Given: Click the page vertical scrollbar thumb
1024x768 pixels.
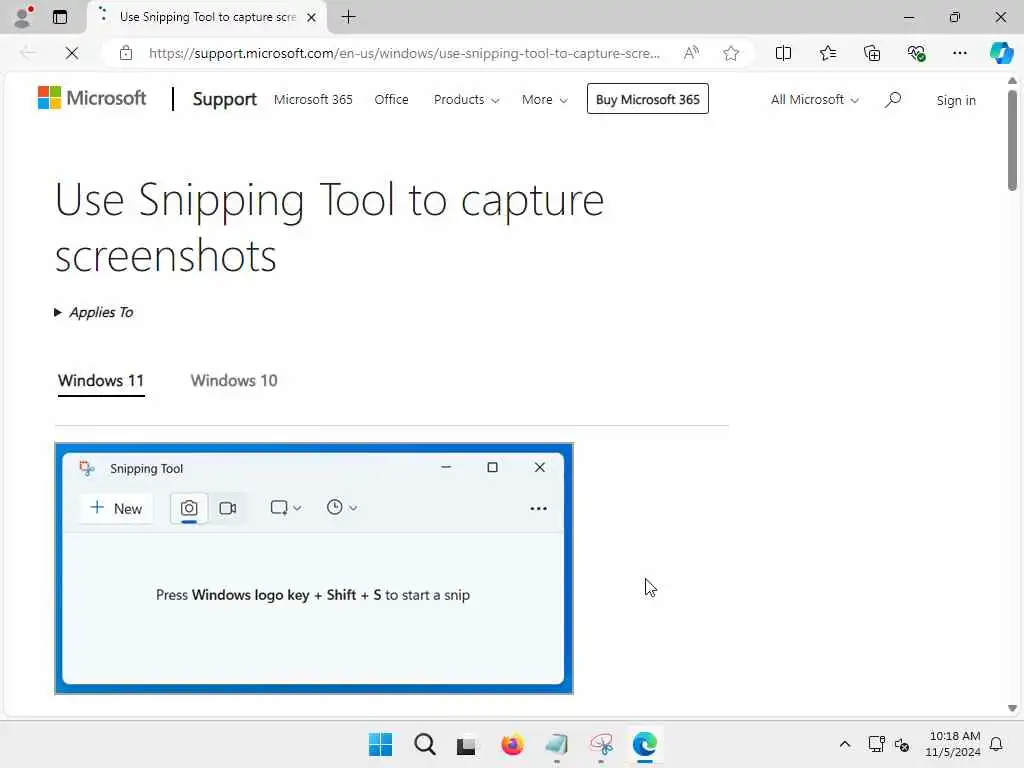Looking at the screenshot, I should pos(1012,140).
